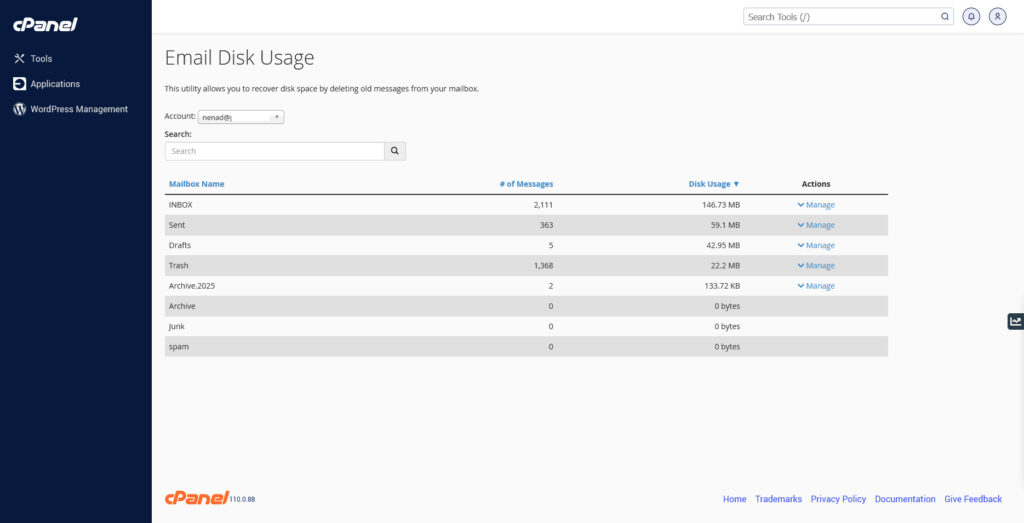Click the Applications sidebar icon
1024x523 pixels.
tap(19, 84)
